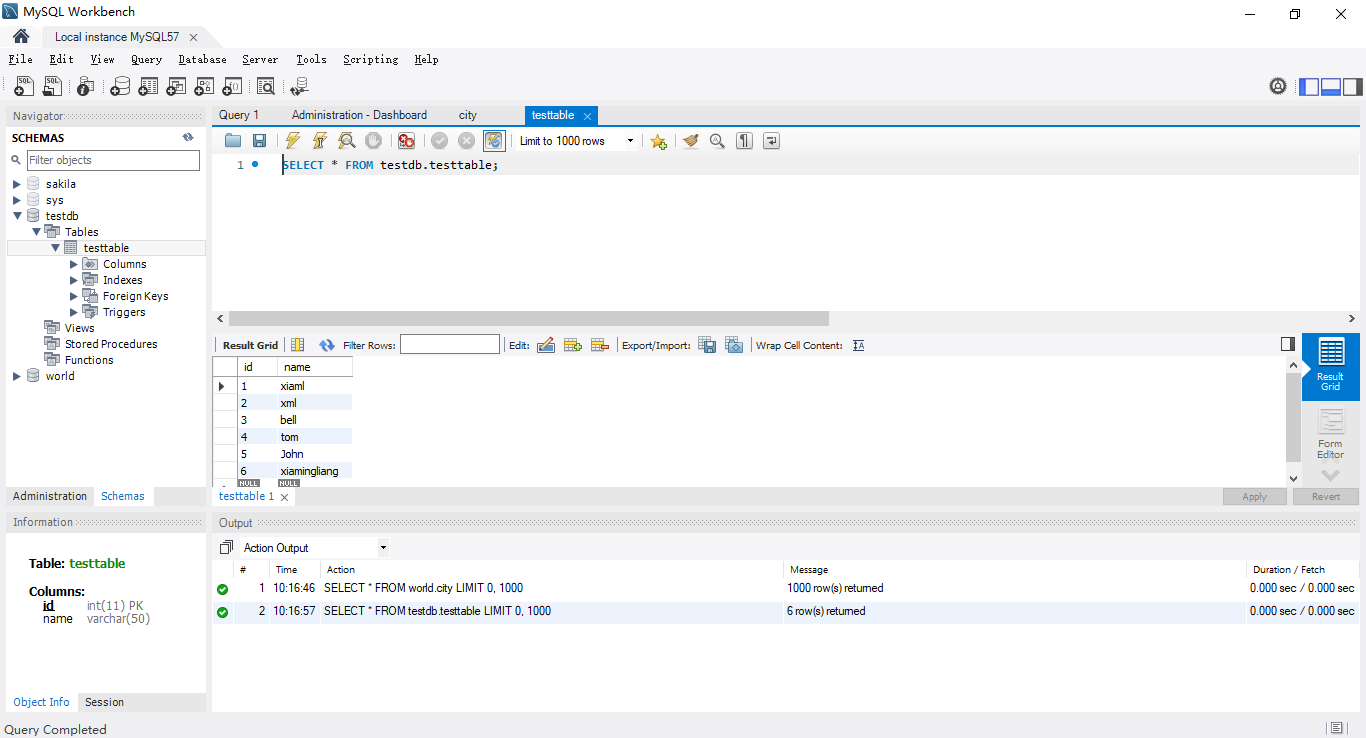The image size is (1366, 738).
Task: Toggle the result side panel visibility
Action: tap(1288, 344)
